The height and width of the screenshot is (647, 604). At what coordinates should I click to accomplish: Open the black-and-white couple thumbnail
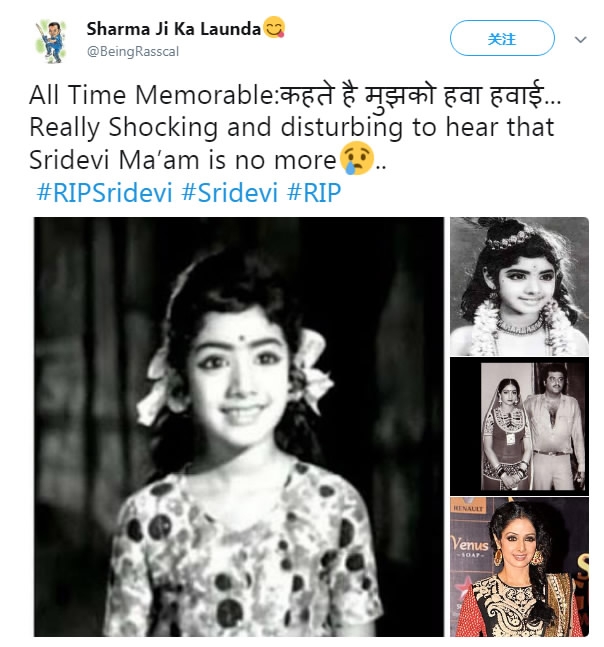click(x=517, y=425)
